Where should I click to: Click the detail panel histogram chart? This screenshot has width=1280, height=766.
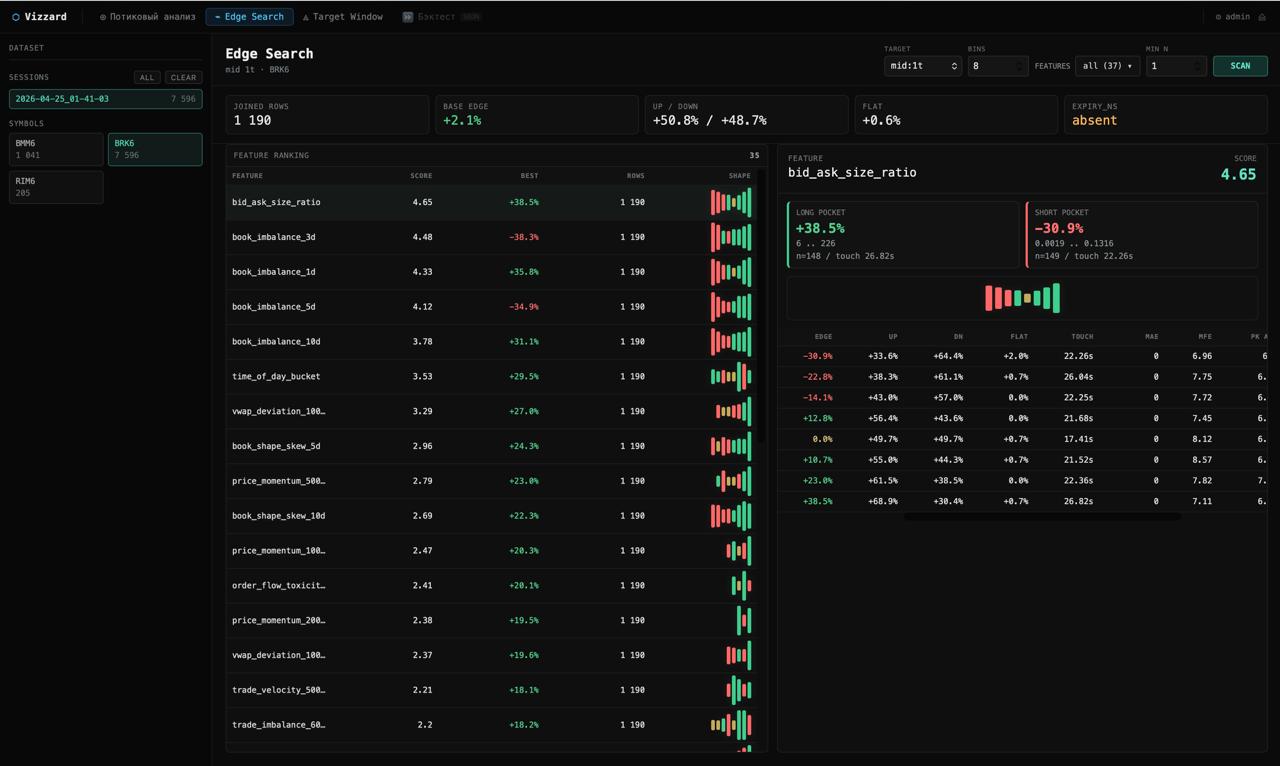[1022, 298]
